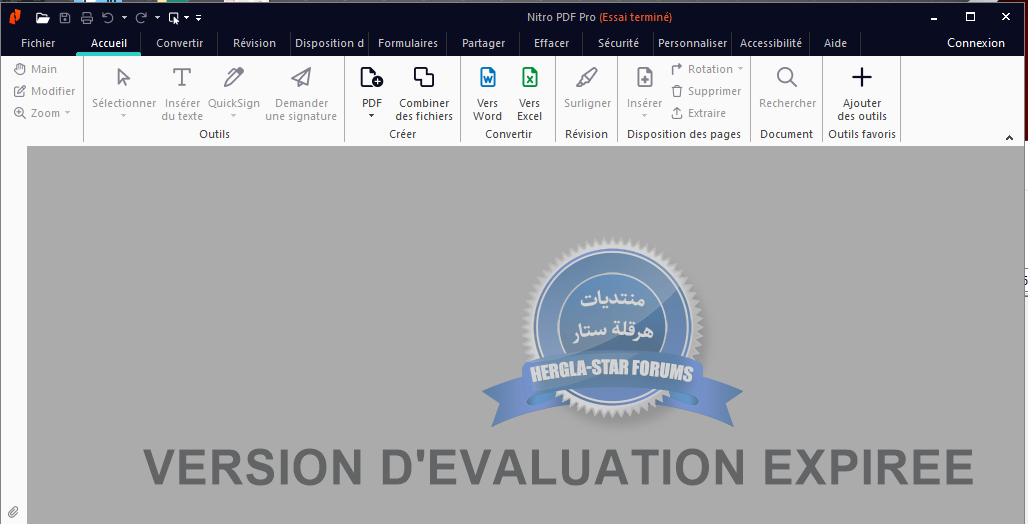Image resolution: width=1028 pixels, height=524 pixels.
Task: Switch to the Accueil tab
Action: (109, 43)
